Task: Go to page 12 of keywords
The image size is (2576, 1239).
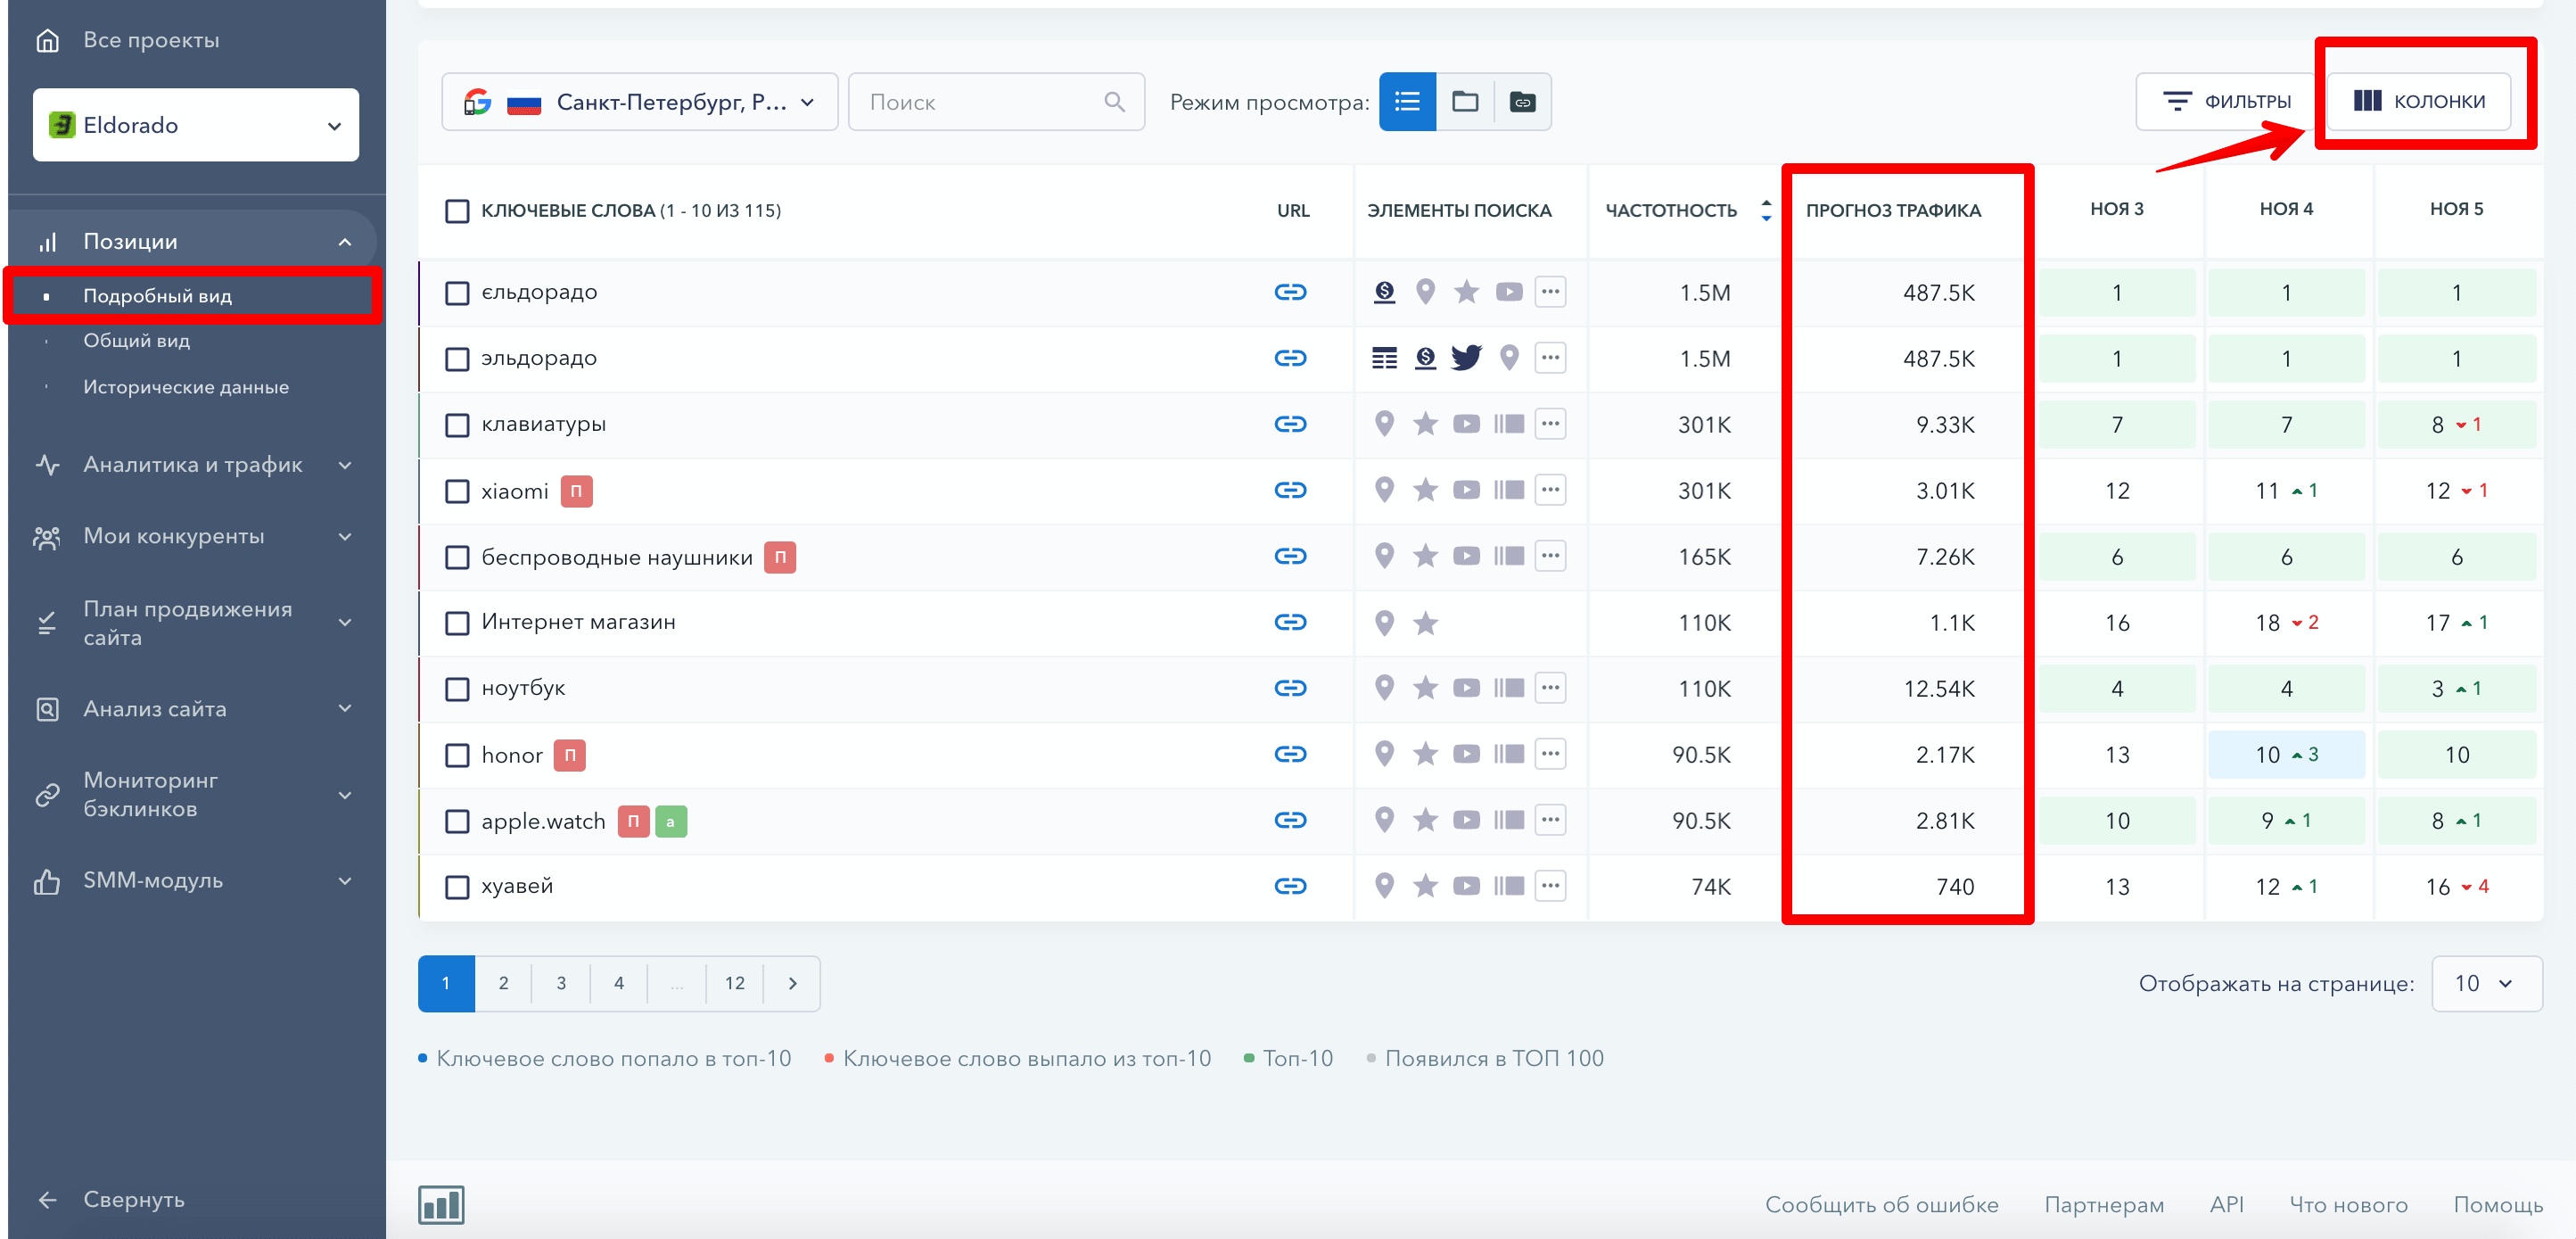Action: click(735, 984)
